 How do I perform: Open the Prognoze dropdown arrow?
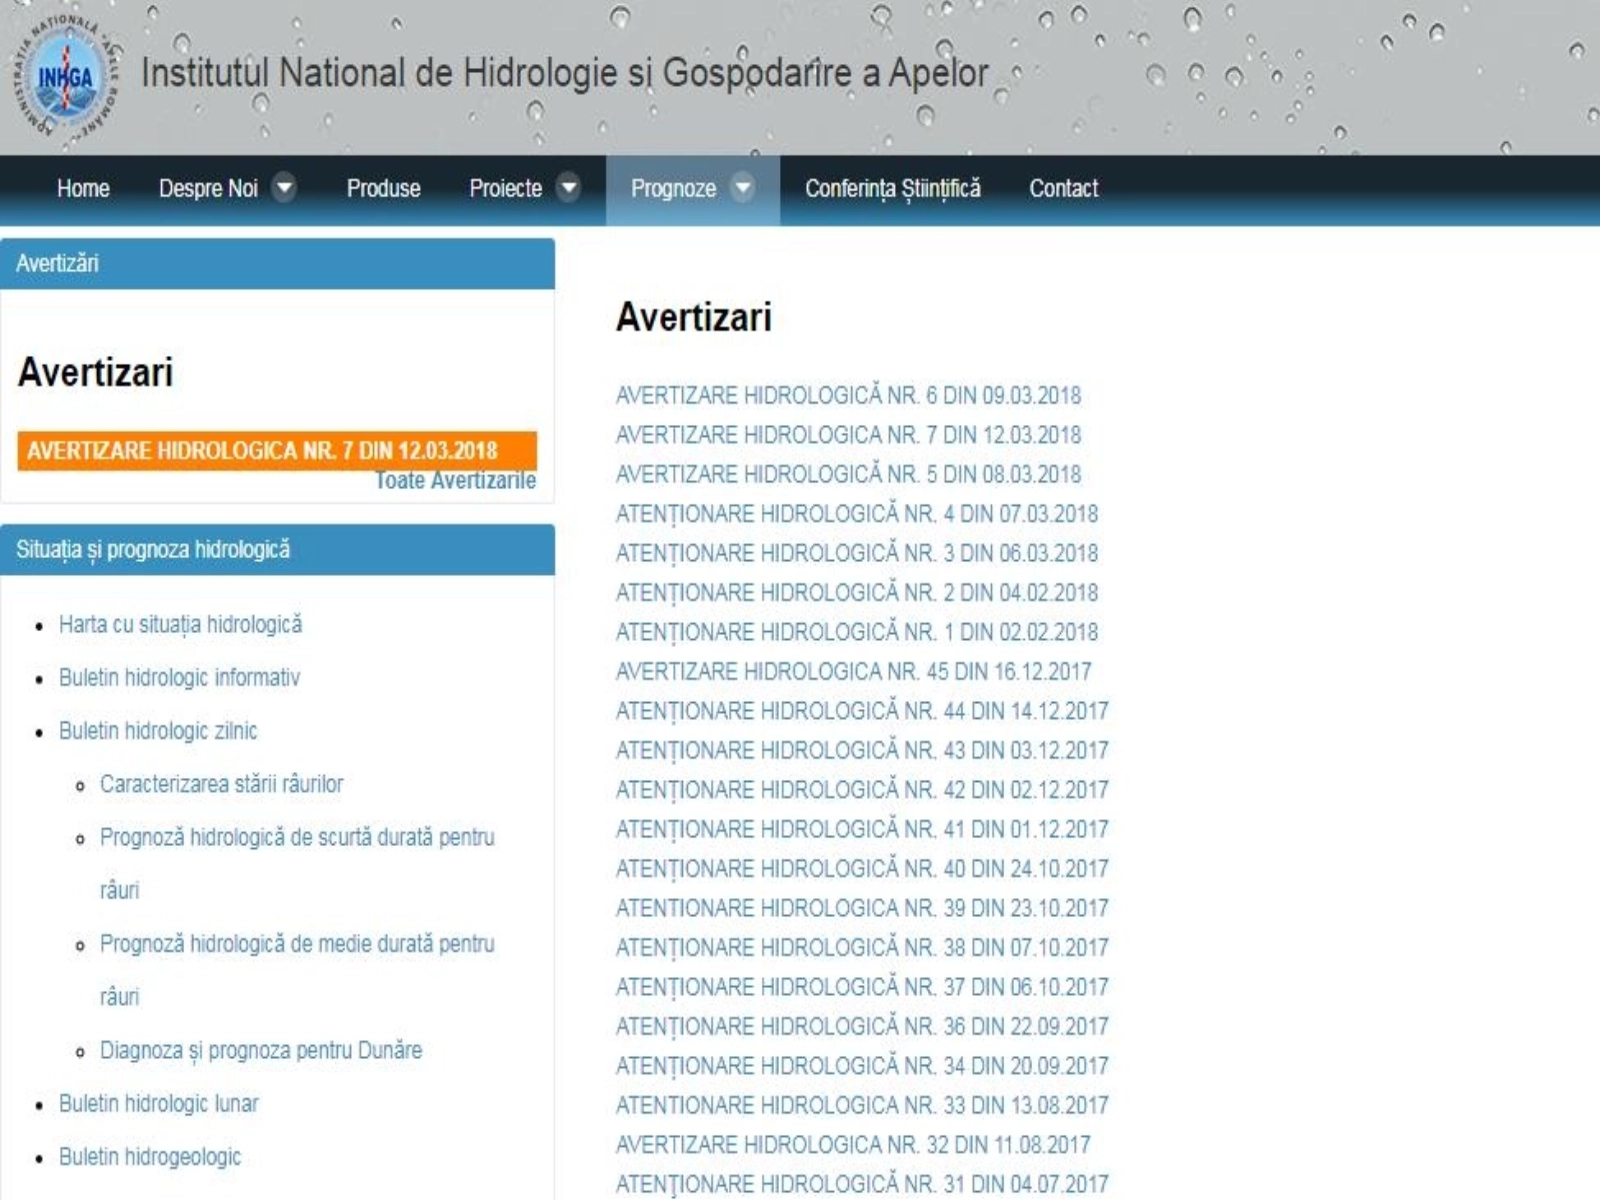tap(743, 188)
